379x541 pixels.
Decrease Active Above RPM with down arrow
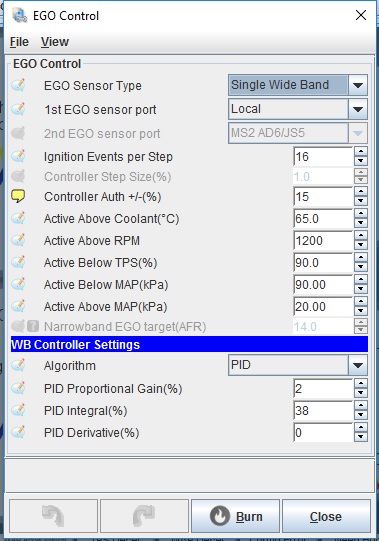(361, 245)
